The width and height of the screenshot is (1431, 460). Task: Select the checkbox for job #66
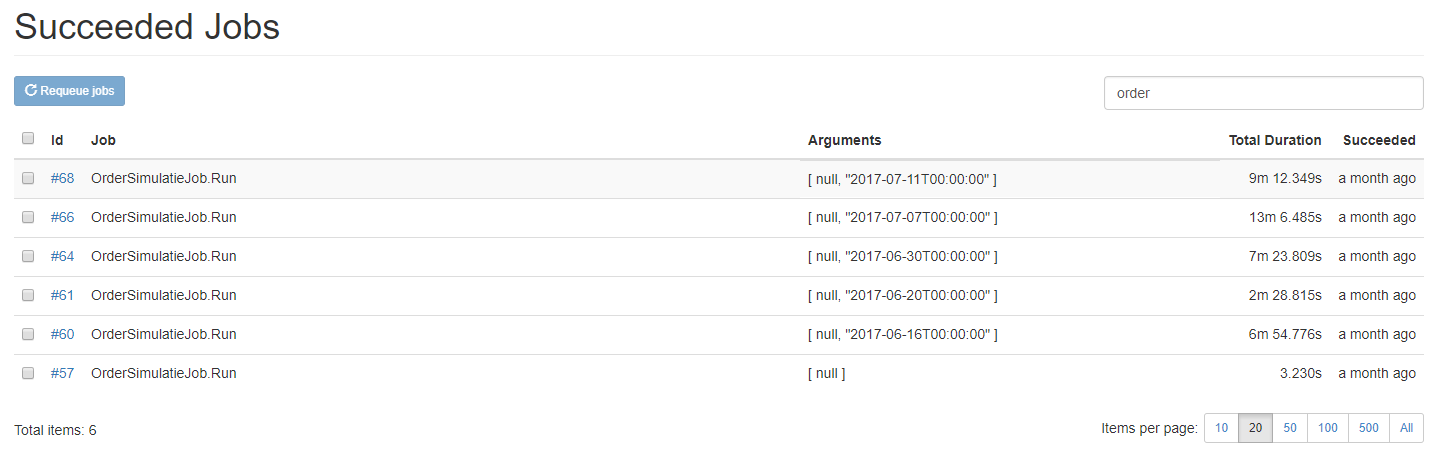click(x=28, y=217)
